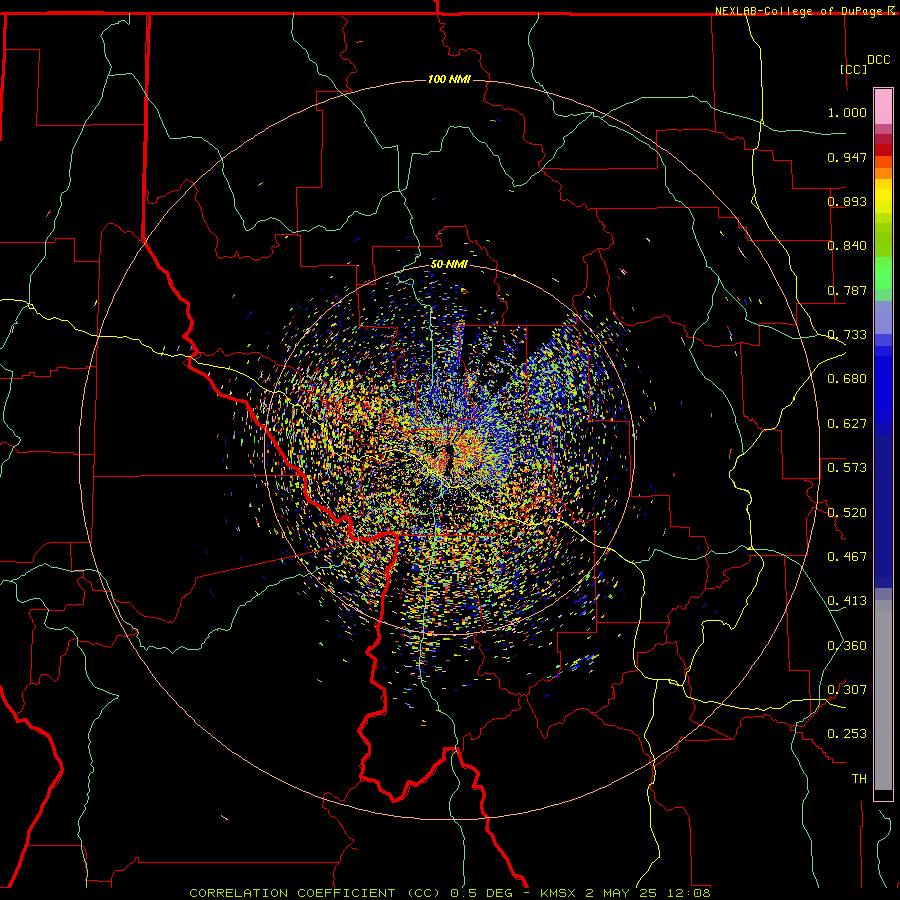Screen dimensions: 900x900
Task: Click the 0.733 legend value
Action: [x=847, y=335]
